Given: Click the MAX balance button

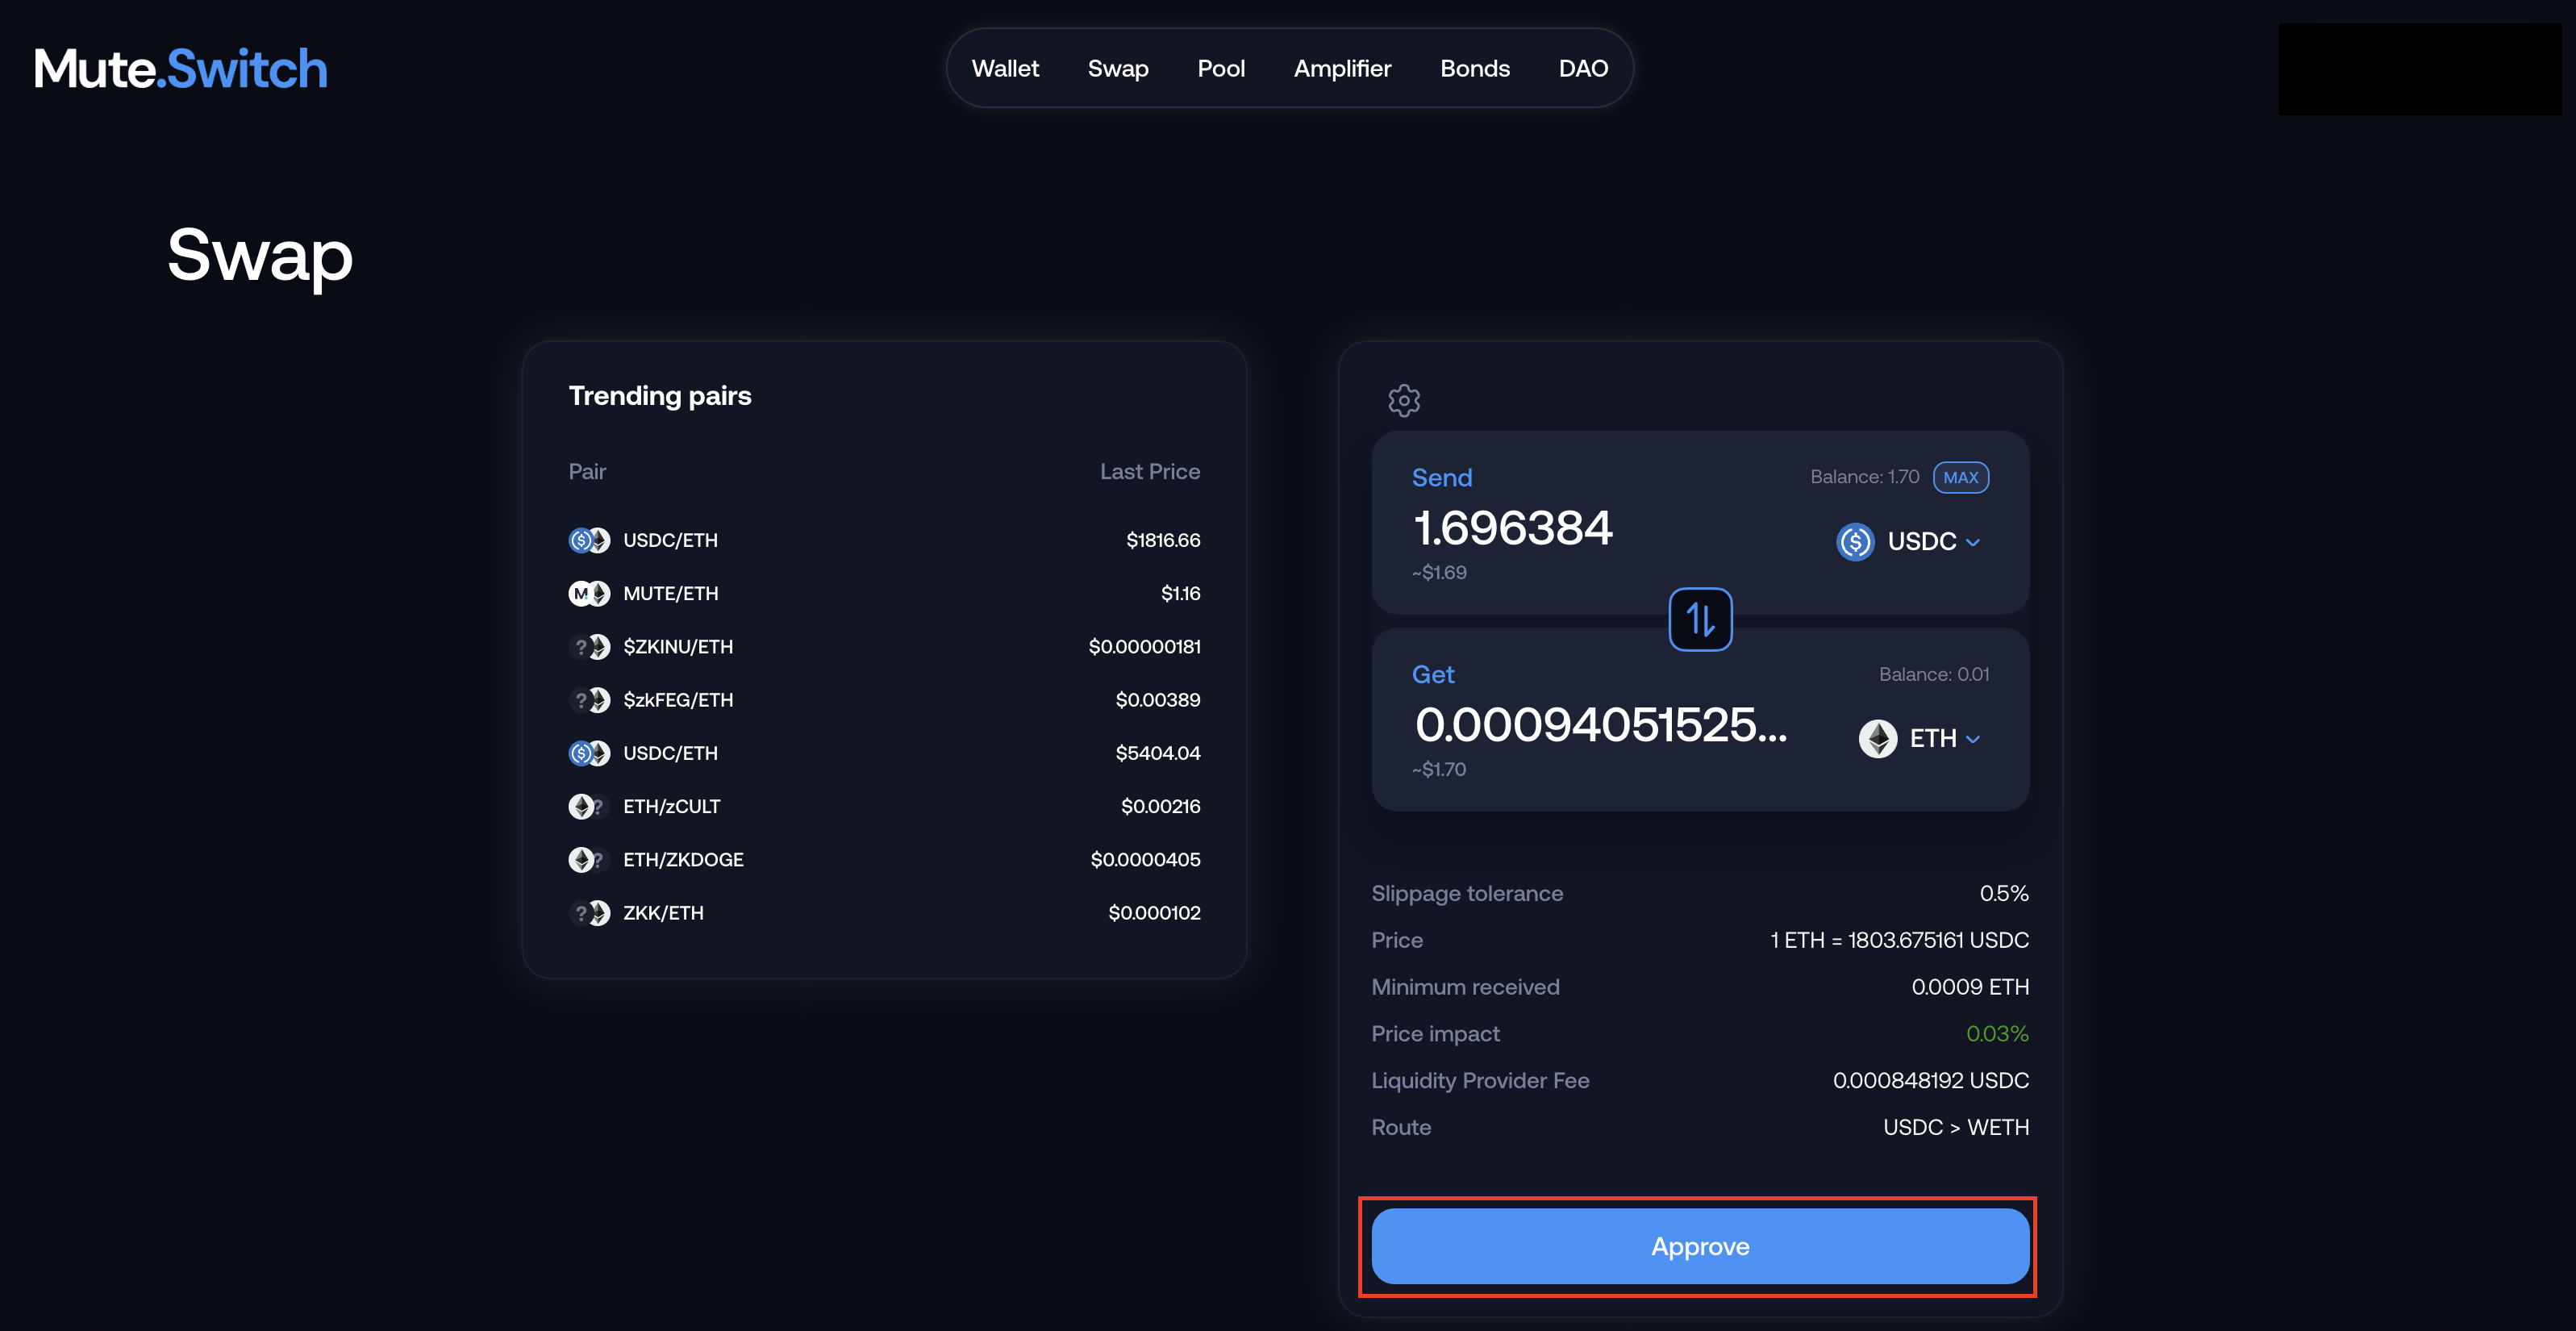Looking at the screenshot, I should [x=1960, y=478].
